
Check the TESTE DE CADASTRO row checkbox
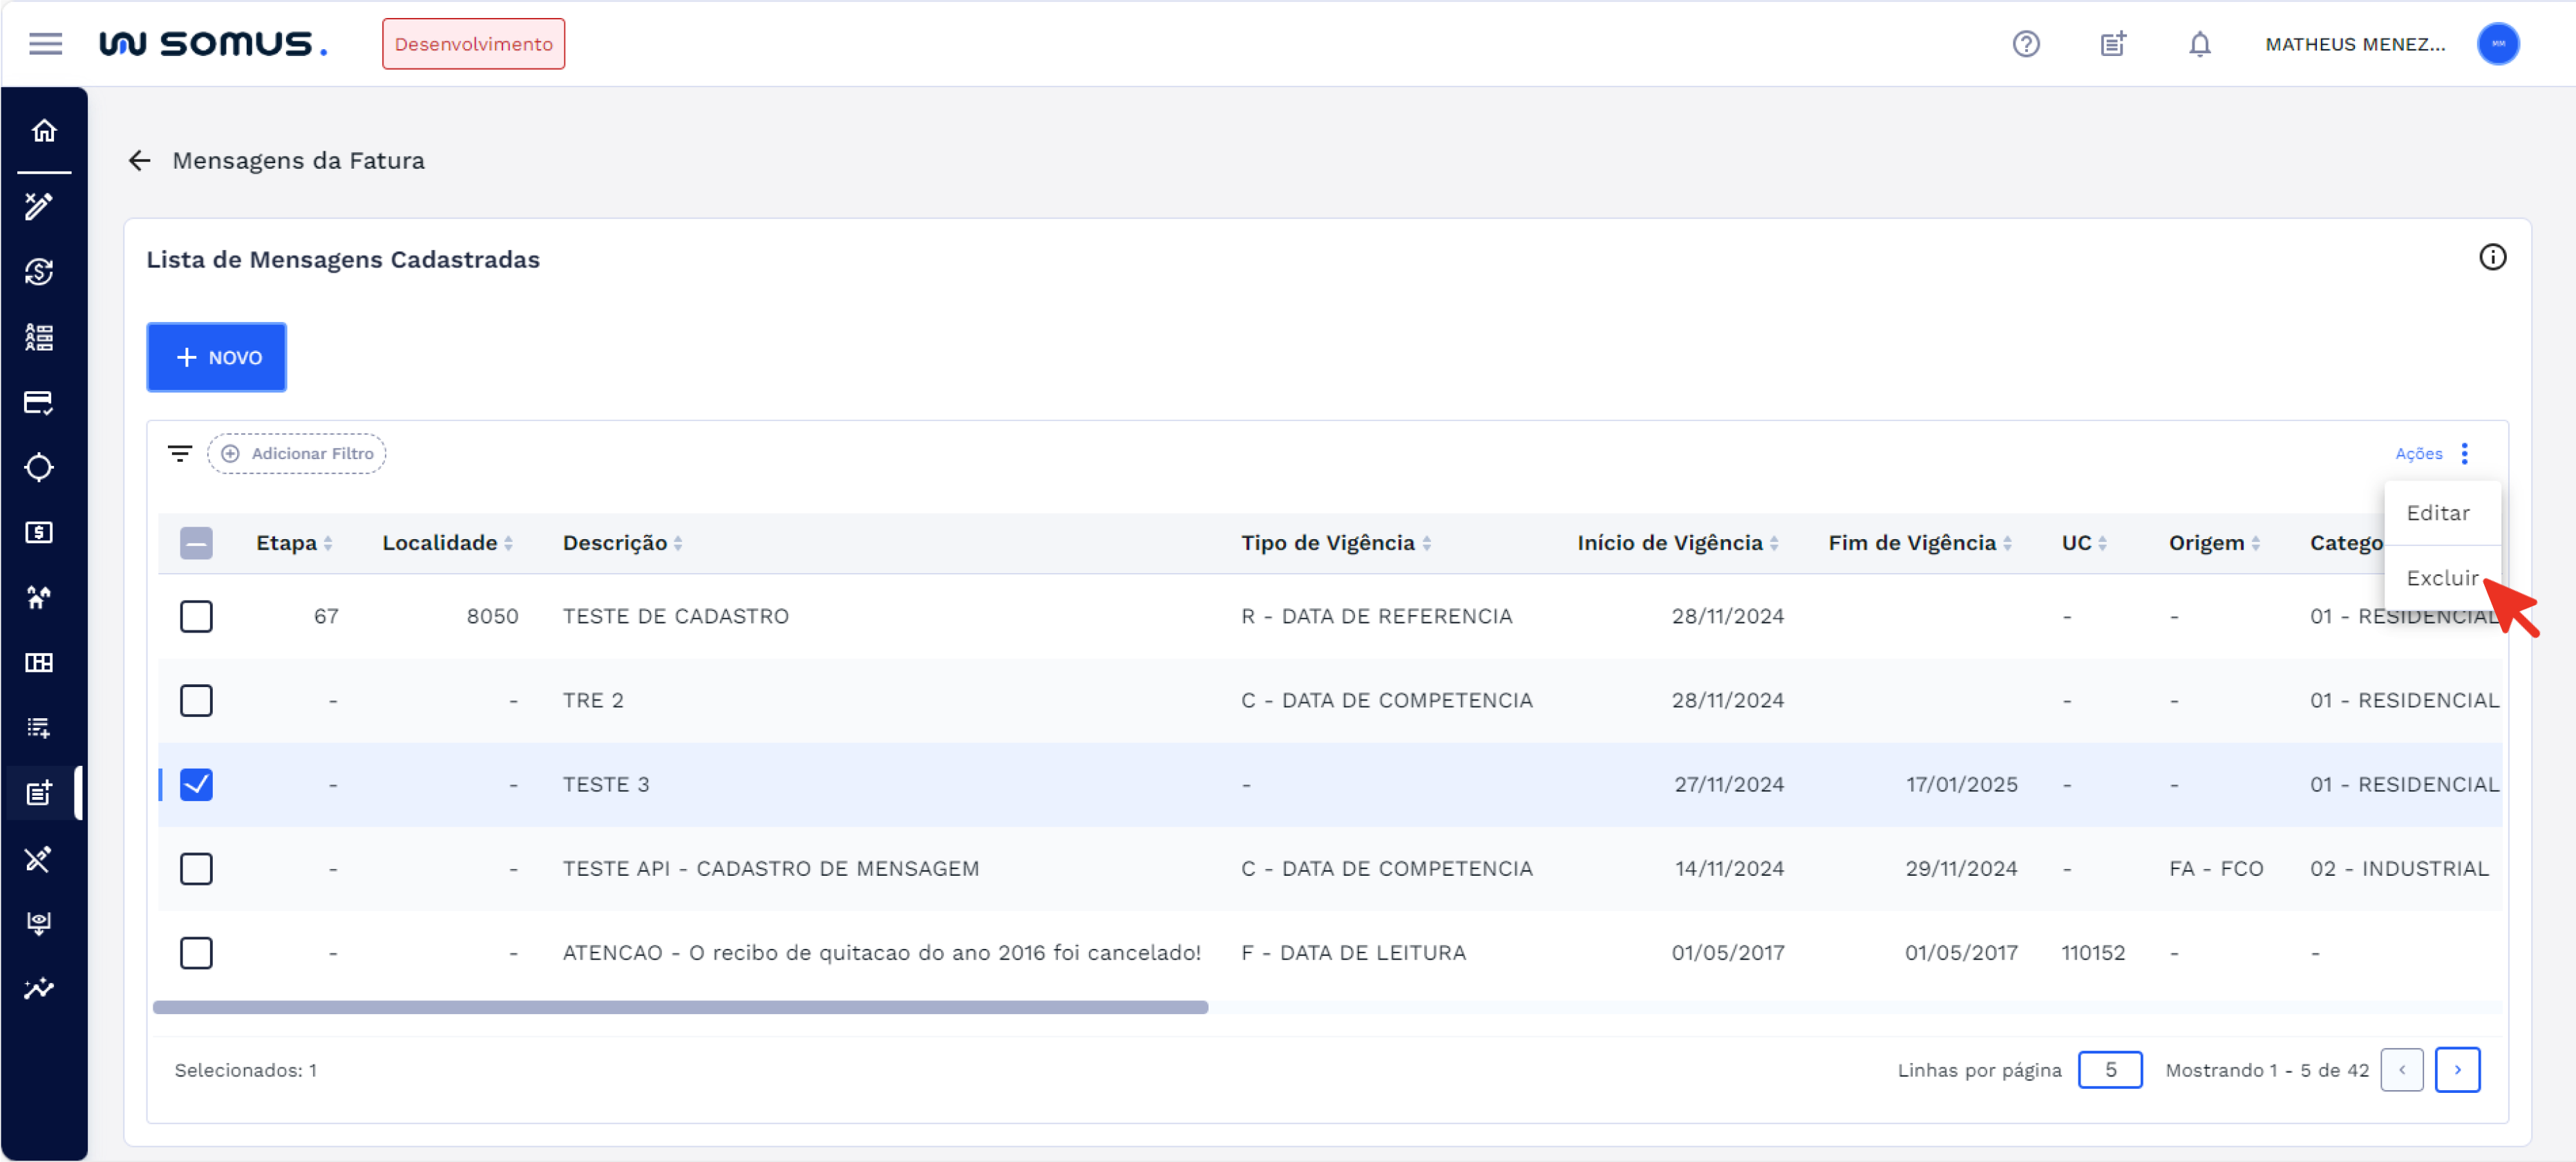(x=196, y=616)
